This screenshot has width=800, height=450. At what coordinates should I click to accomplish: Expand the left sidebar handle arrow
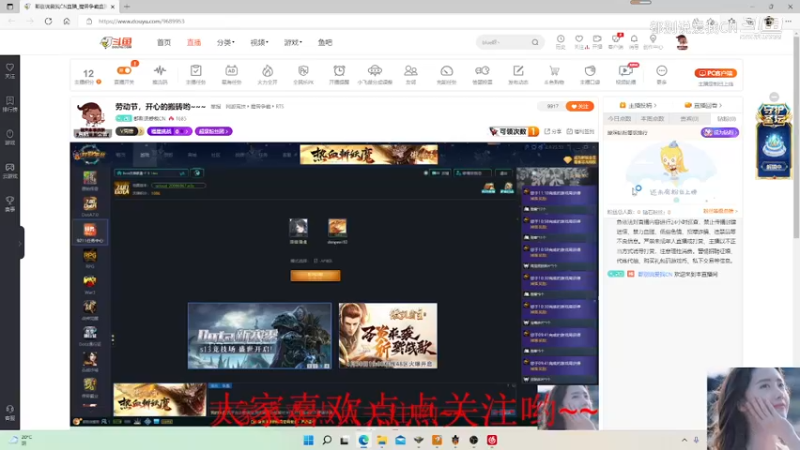(20, 243)
